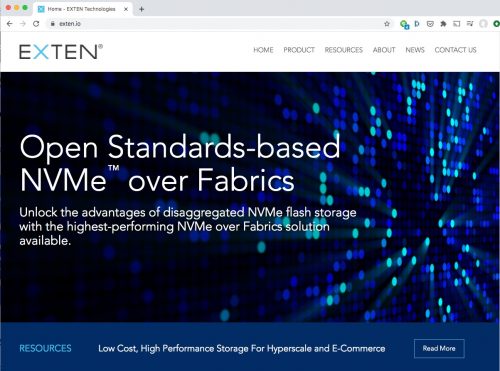Click the green update icon at toolbar end
This screenshot has height=371, width=500.
496,24
